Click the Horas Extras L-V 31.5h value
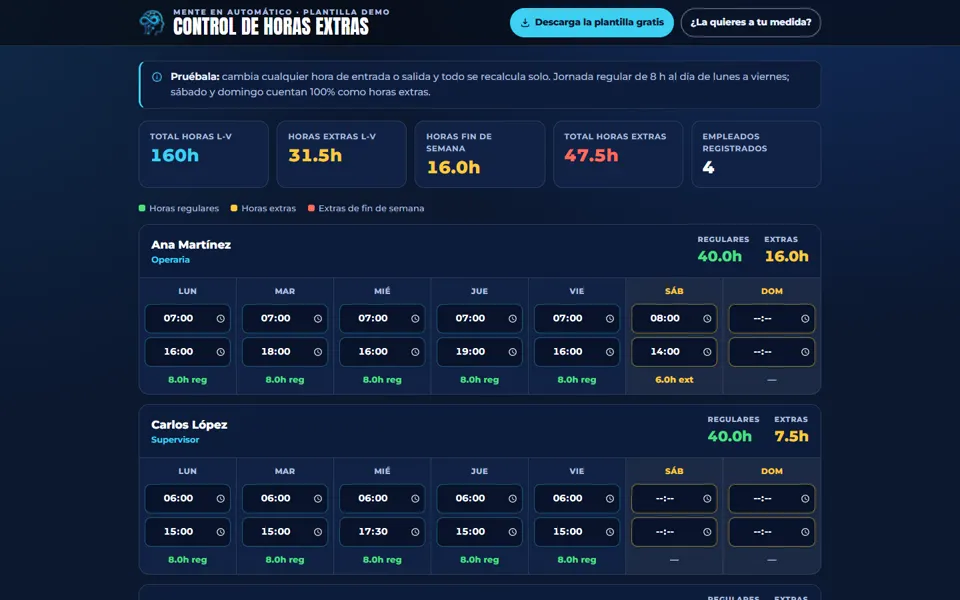The image size is (960, 600). pos(315,156)
